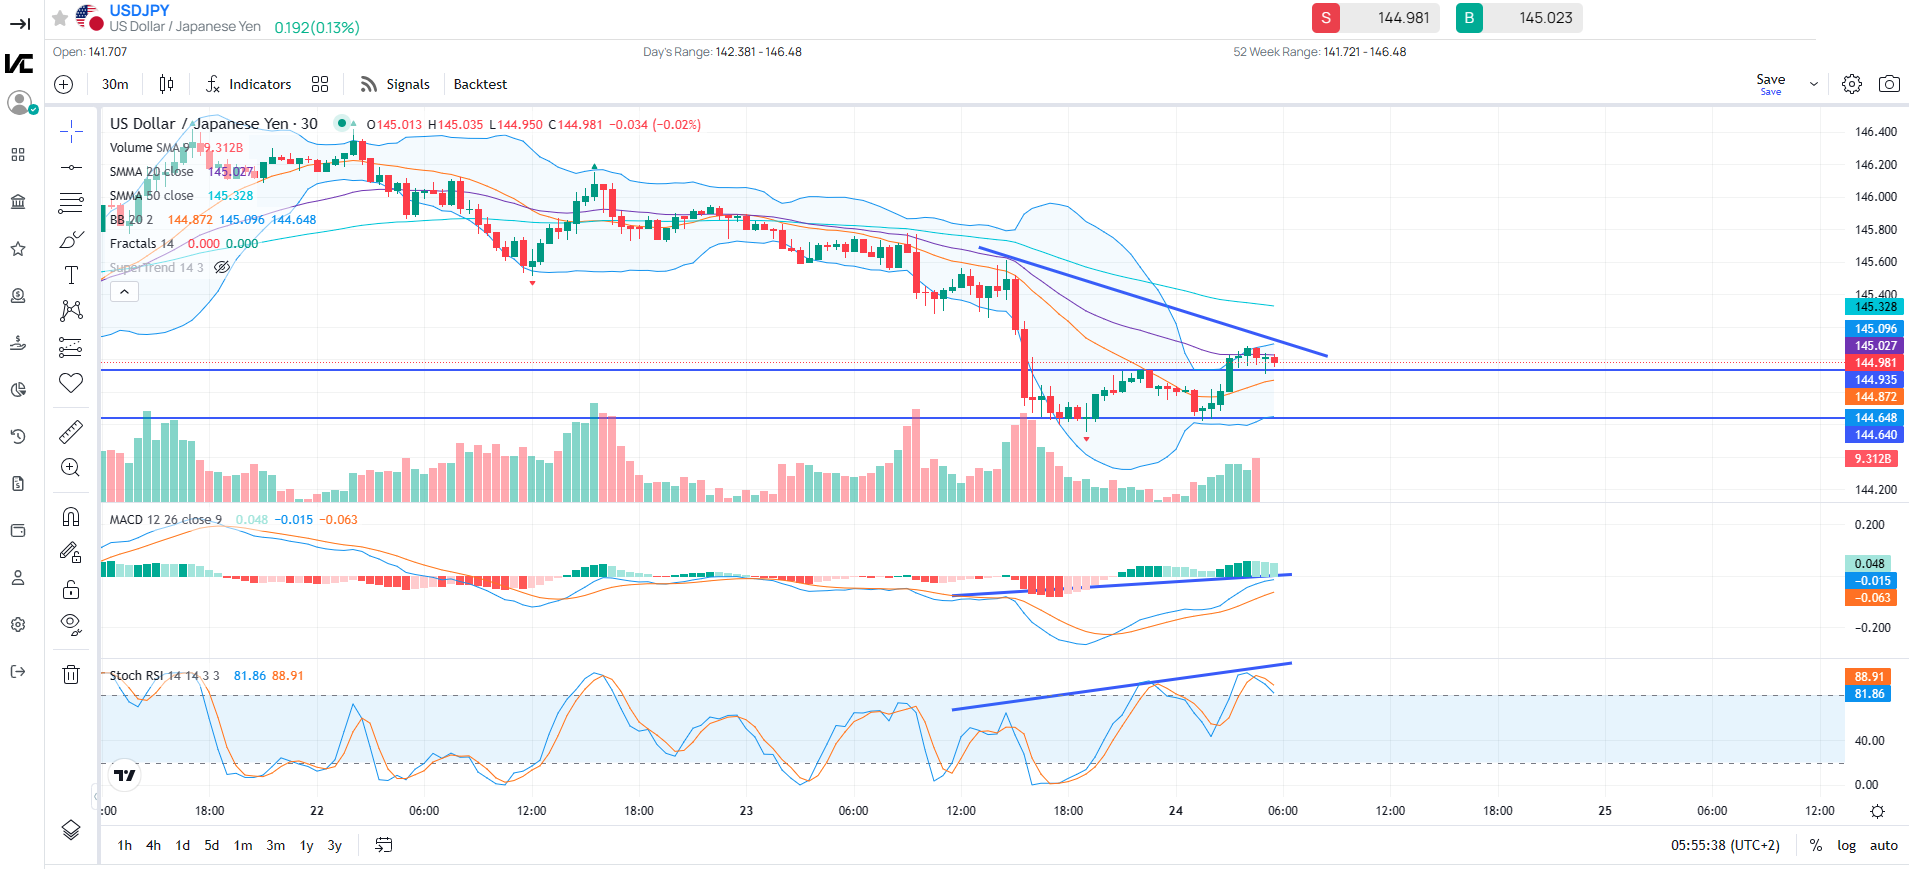Image resolution: width=1914 pixels, height=869 pixels.
Task: Select the crosshair cursor tool
Action: (x=71, y=131)
